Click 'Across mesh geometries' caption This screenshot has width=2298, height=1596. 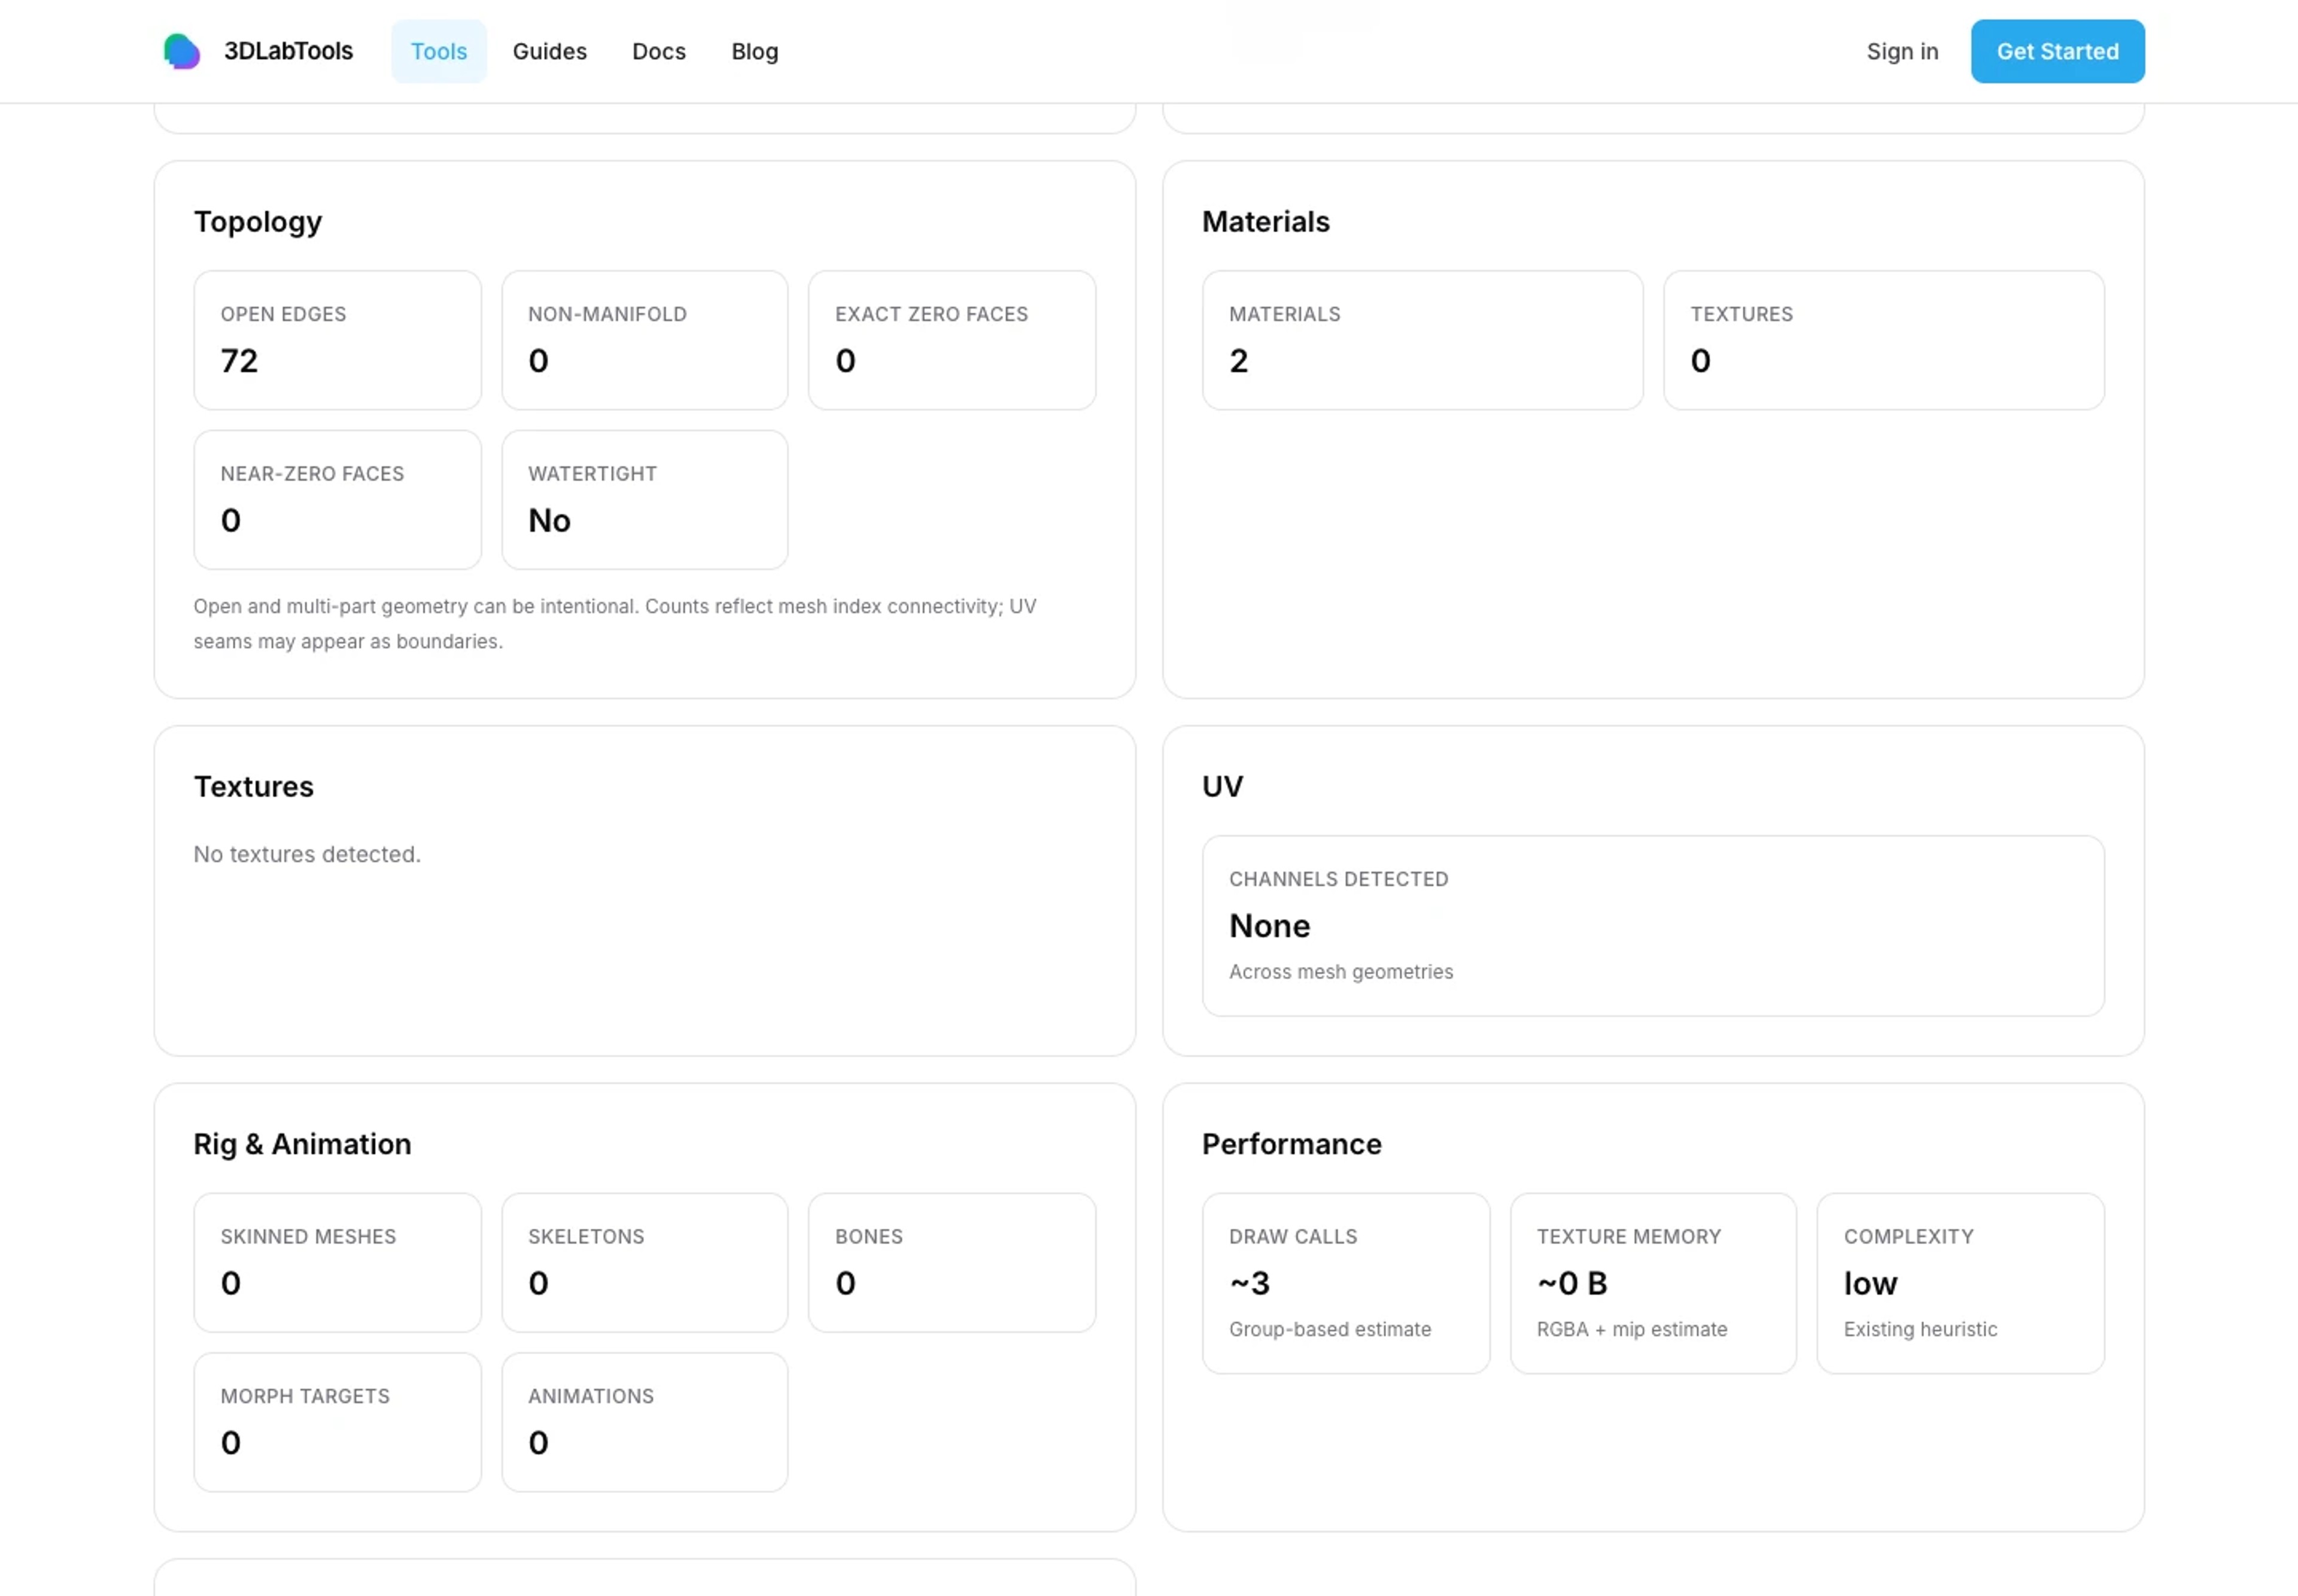click(x=1340, y=971)
